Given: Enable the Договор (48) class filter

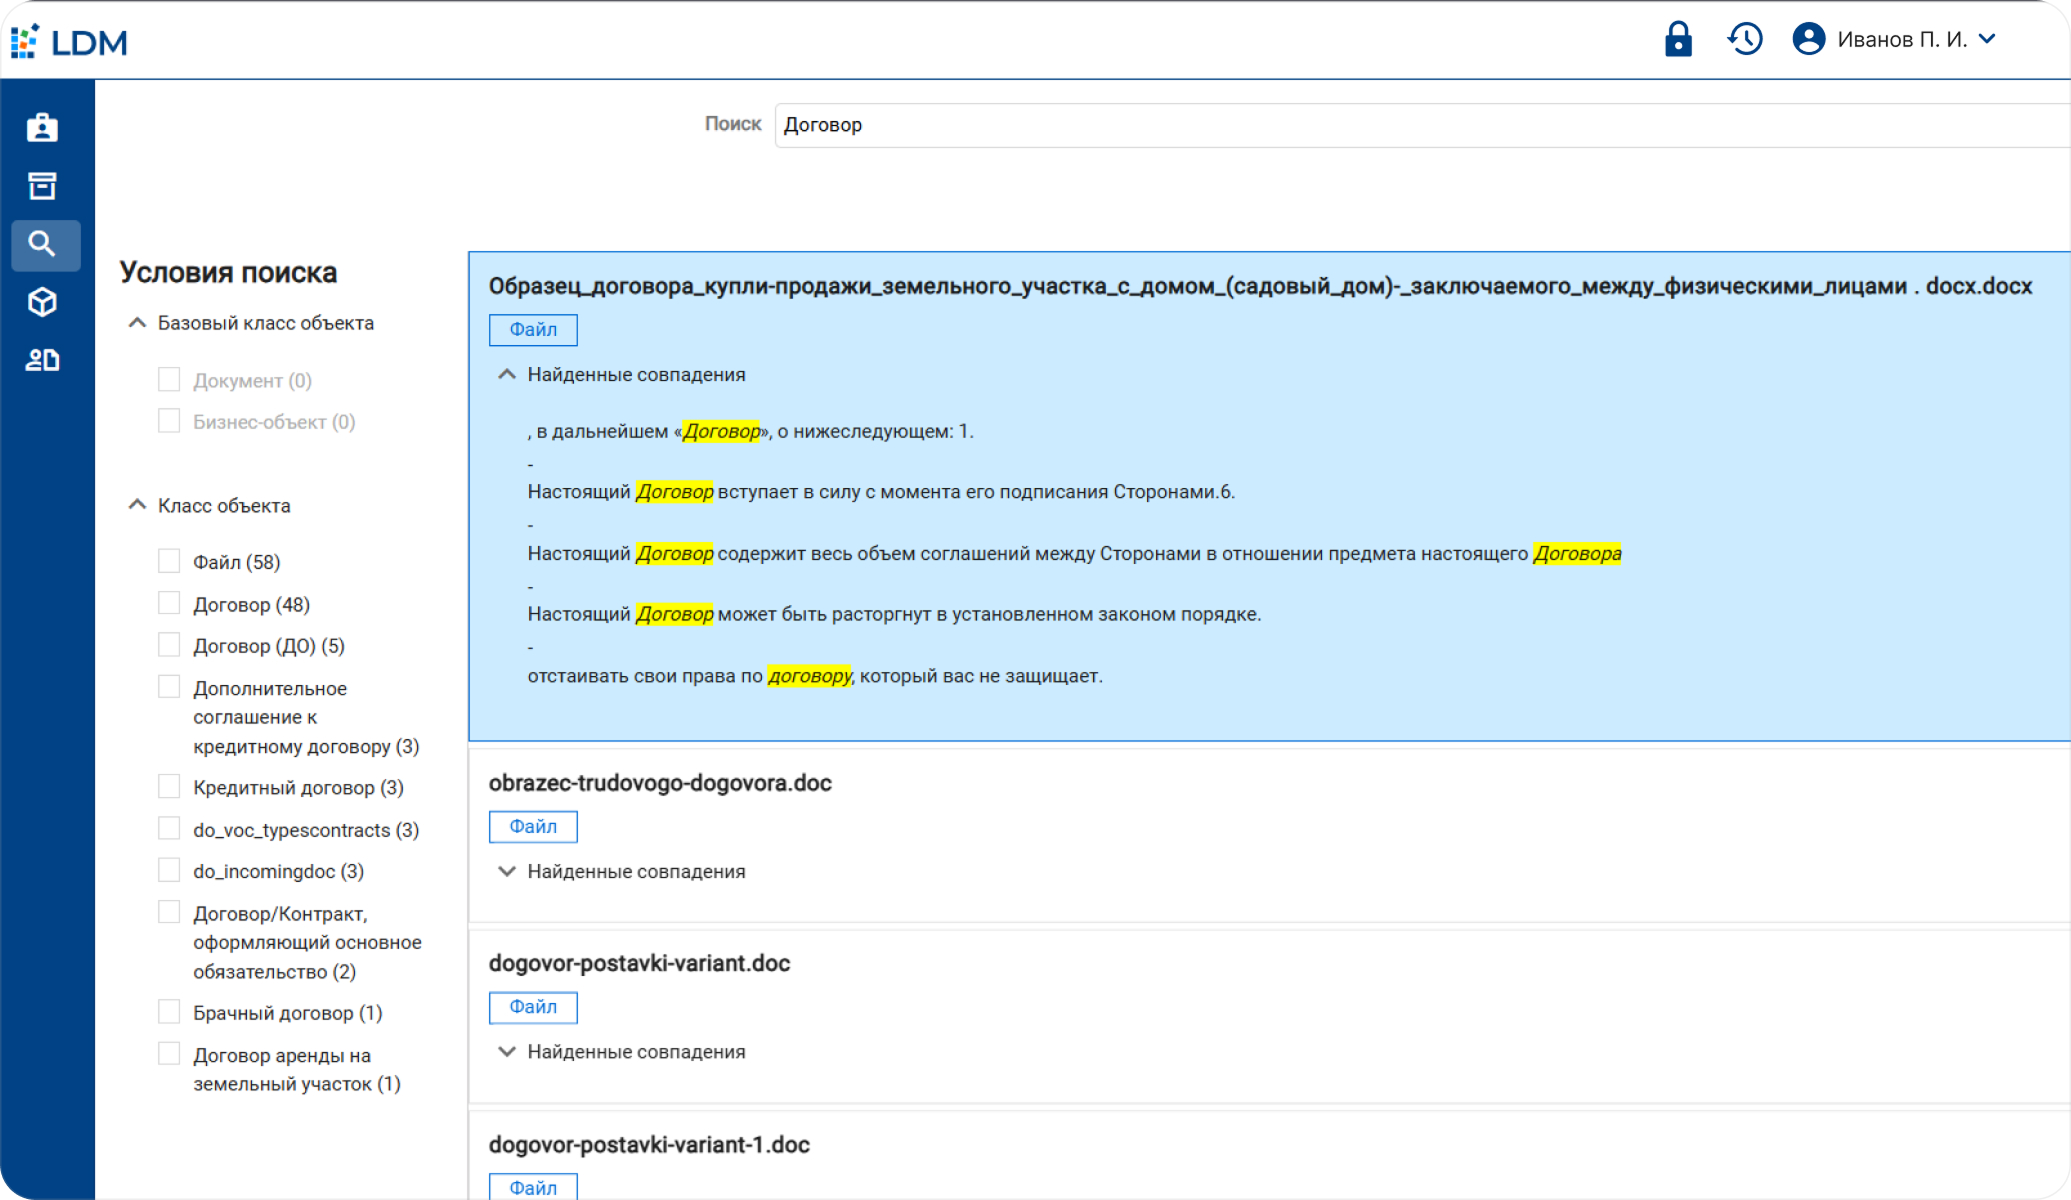Looking at the screenshot, I should [x=168, y=603].
